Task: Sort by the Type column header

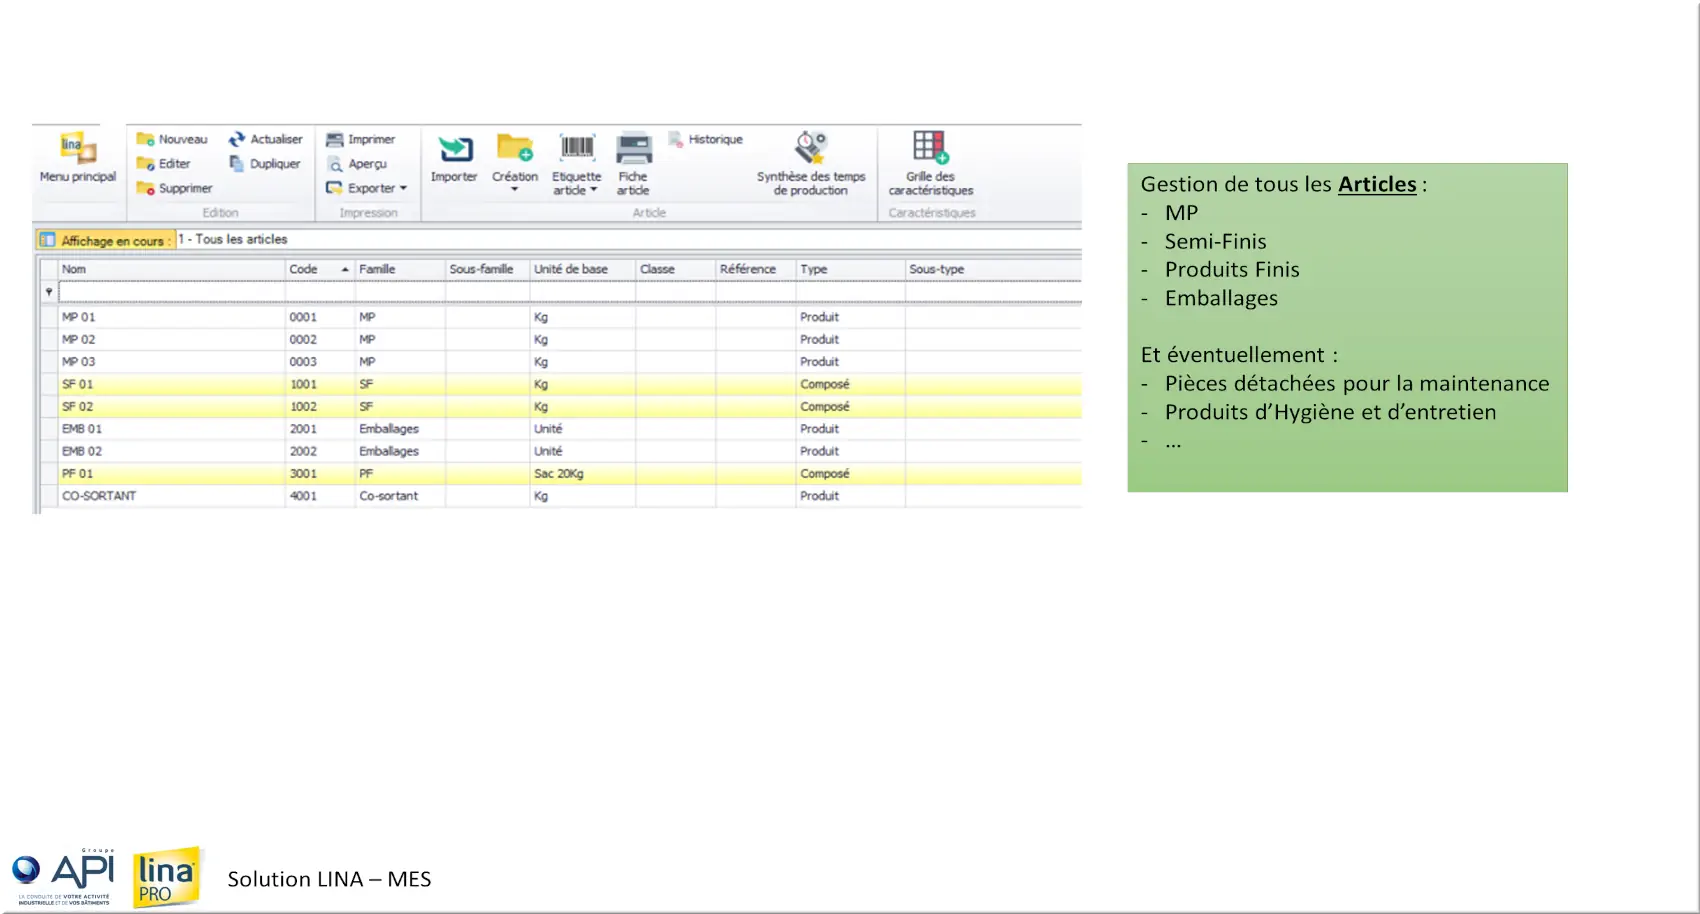Action: (850, 269)
